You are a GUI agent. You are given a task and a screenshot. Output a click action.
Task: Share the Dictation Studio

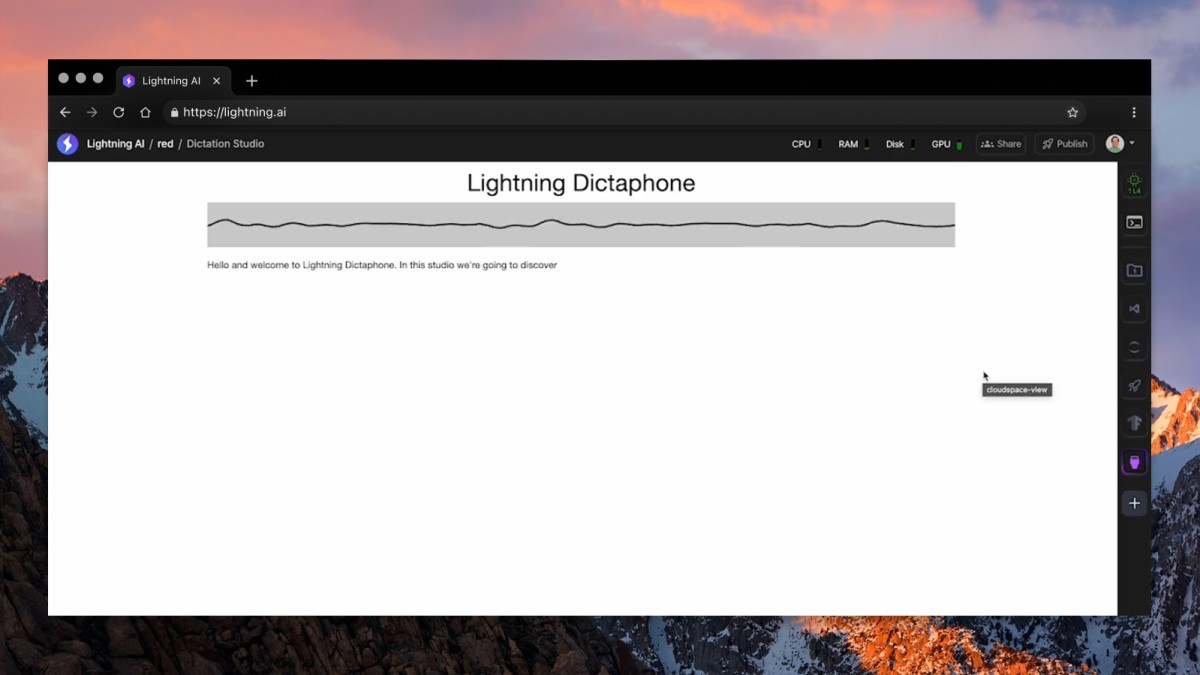click(x=1000, y=143)
